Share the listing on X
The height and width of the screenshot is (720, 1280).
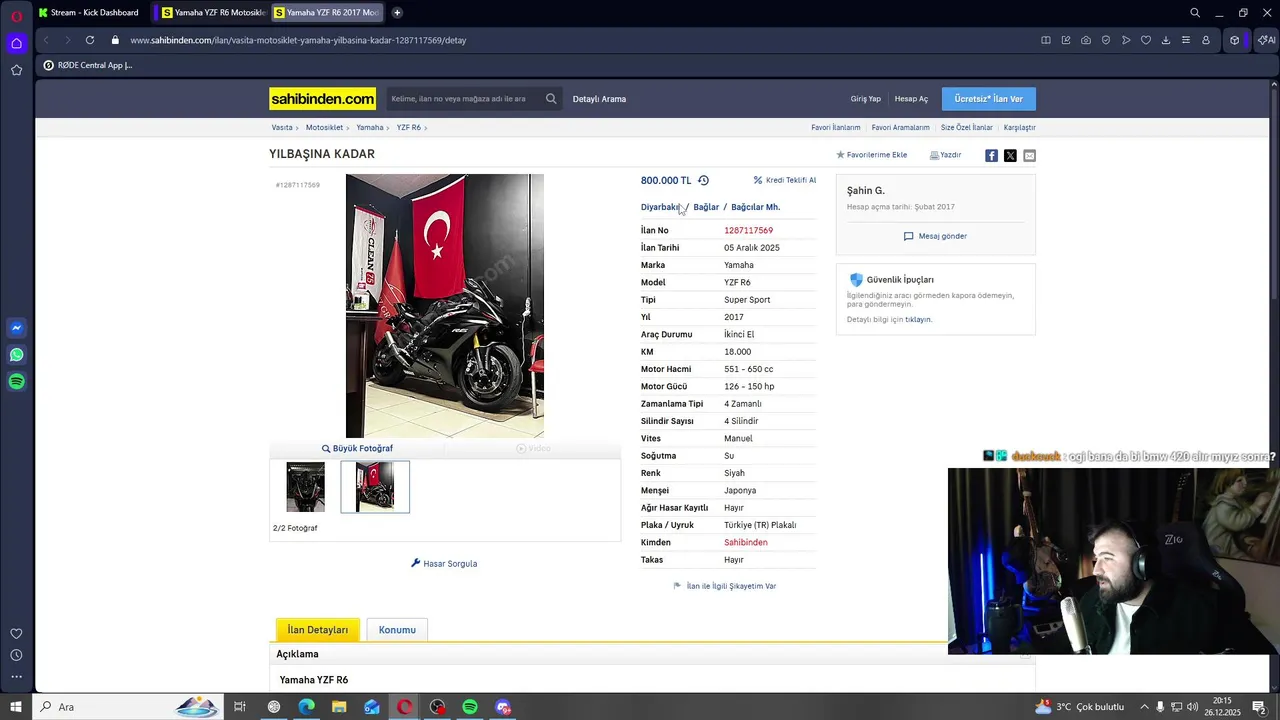[1010, 155]
